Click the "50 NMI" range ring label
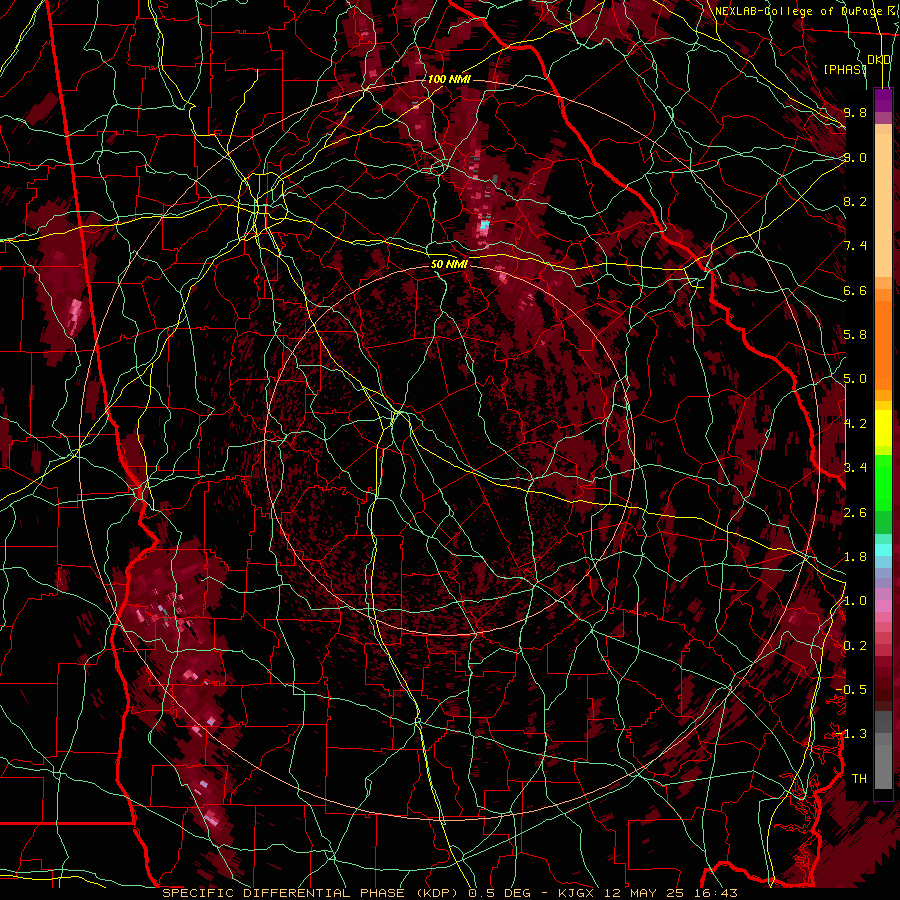900x900 pixels. 449,264
